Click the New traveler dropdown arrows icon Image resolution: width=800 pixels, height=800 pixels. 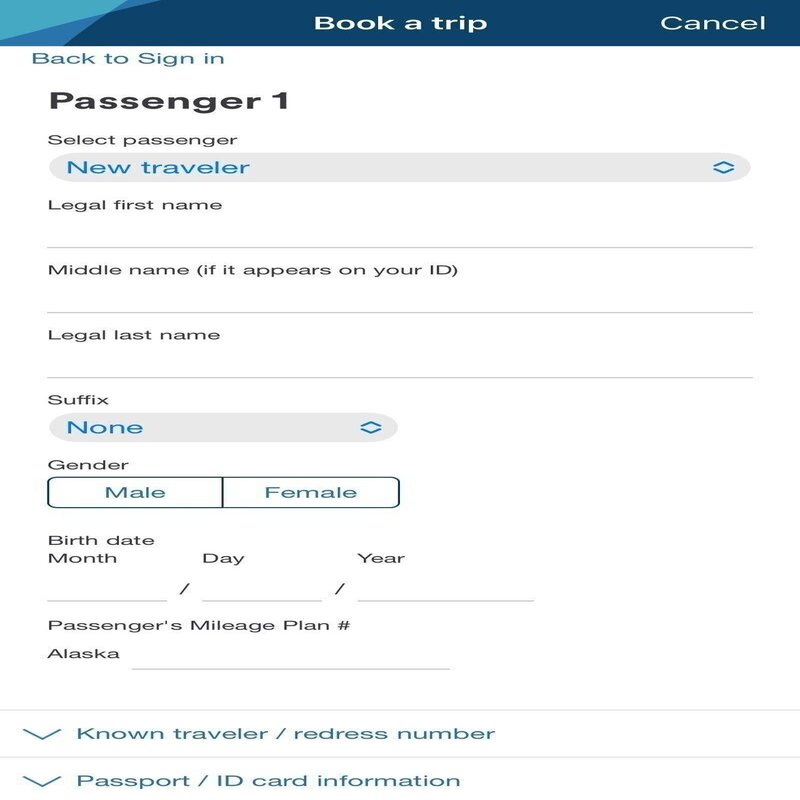click(723, 168)
